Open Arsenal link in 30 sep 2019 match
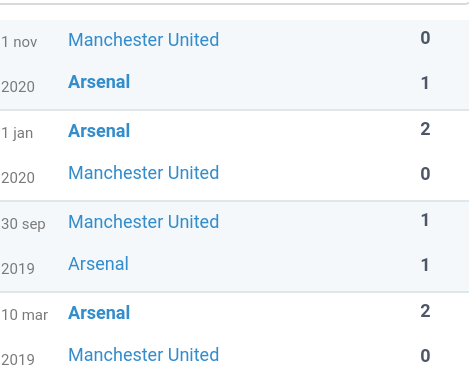The image size is (469, 379). pos(98,264)
